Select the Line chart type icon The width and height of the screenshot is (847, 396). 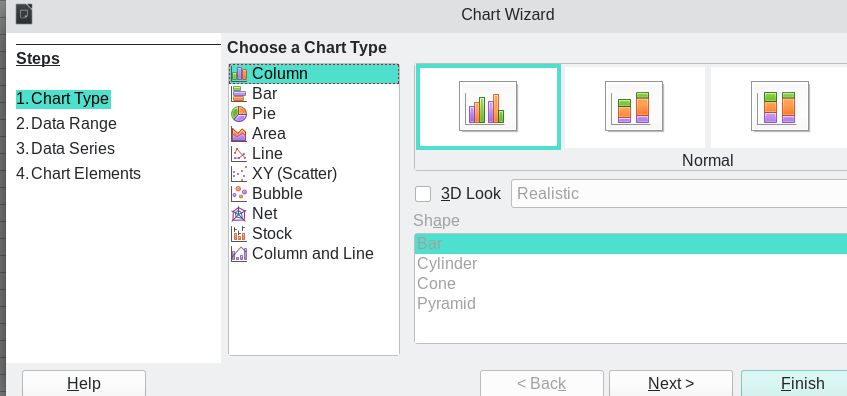(x=239, y=153)
